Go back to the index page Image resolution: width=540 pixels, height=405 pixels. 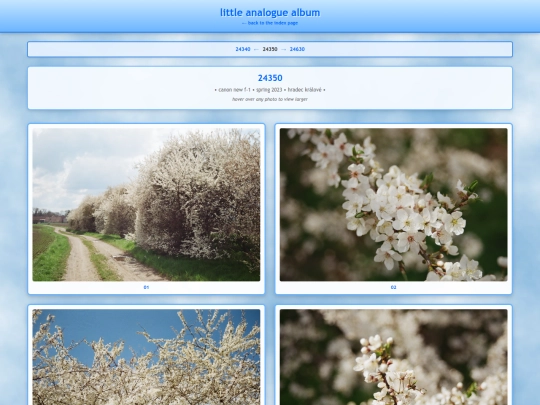(x=270, y=23)
